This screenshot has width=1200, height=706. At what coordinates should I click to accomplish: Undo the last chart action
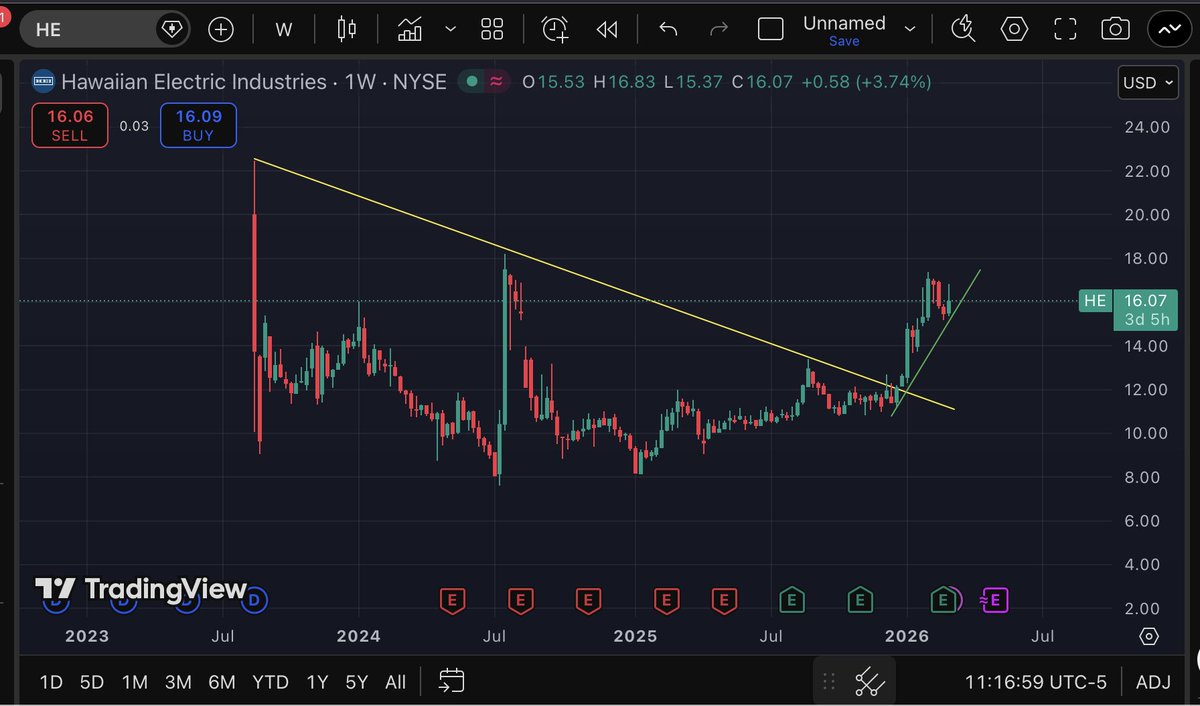click(668, 29)
